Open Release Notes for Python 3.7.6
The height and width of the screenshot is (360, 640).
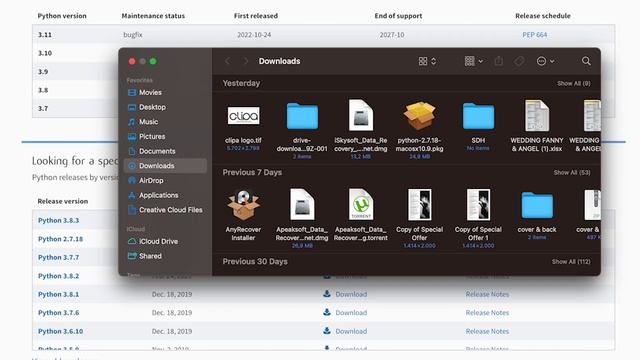point(487,313)
